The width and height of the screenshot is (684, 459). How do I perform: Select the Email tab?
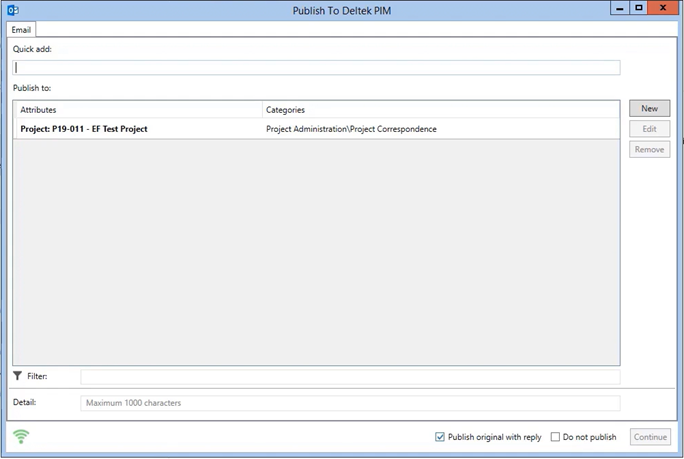[x=21, y=30]
